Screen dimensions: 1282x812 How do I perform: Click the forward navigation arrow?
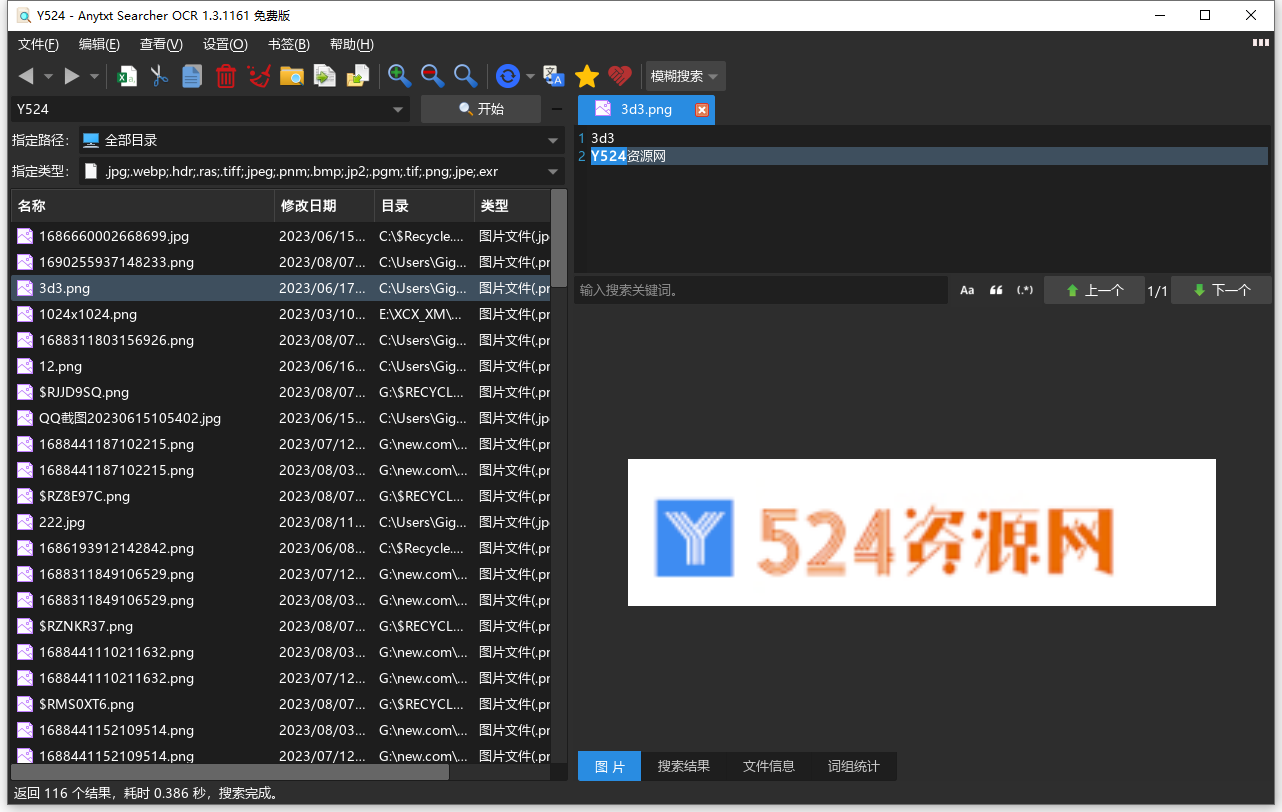tap(72, 76)
